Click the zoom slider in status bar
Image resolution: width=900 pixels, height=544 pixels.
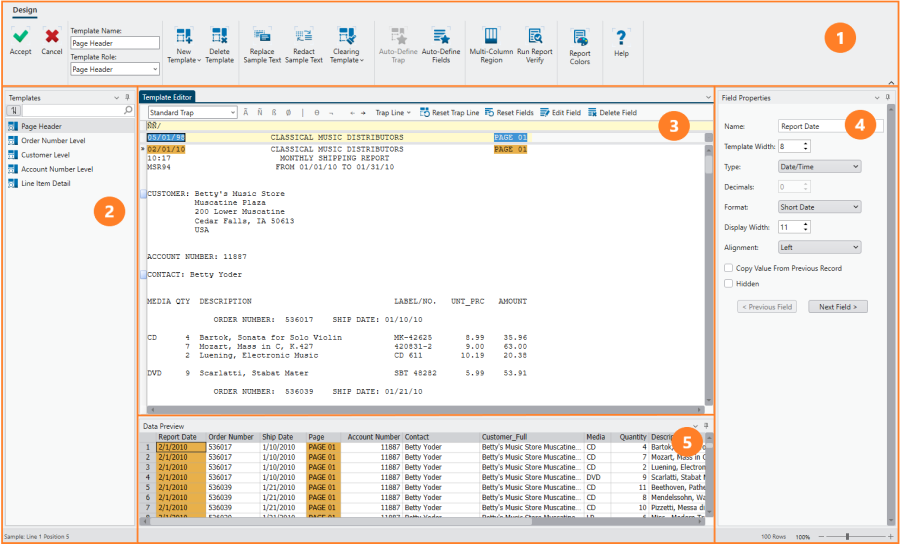tap(847, 537)
